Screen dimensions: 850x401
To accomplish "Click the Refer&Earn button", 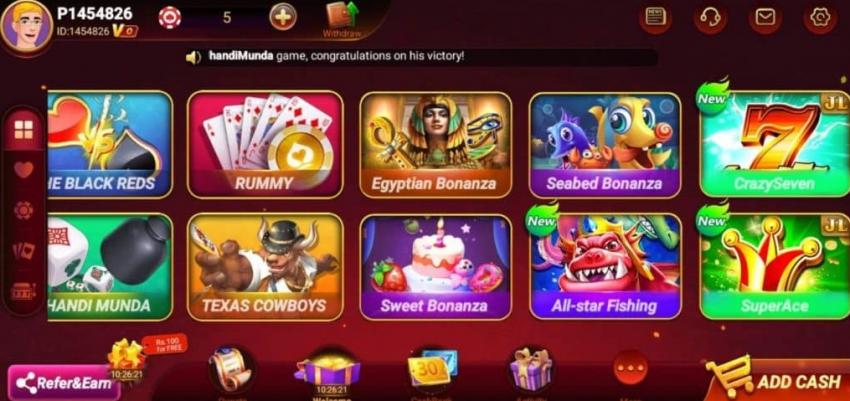I will coord(63,383).
